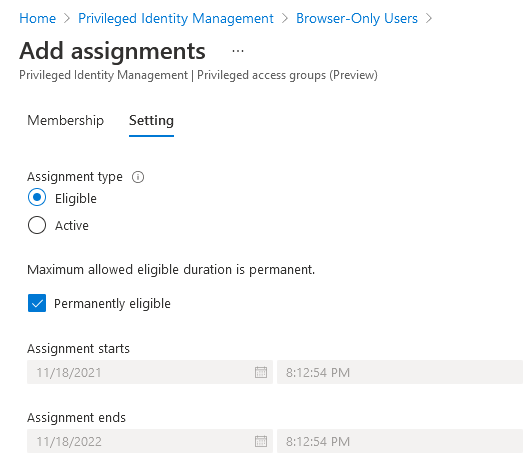Screen dimensions: 531x463
Task: Click chevron after Privileged Identity Management
Action: coord(285,18)
